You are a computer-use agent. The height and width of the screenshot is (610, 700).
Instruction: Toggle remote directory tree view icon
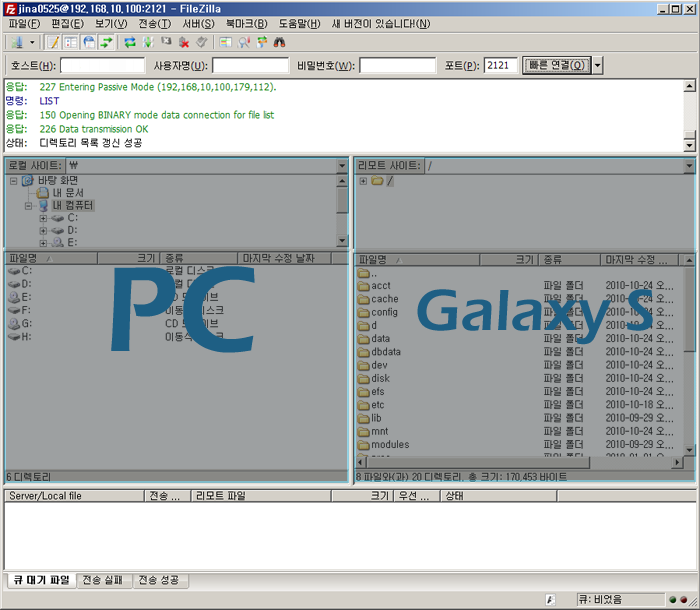89,42
